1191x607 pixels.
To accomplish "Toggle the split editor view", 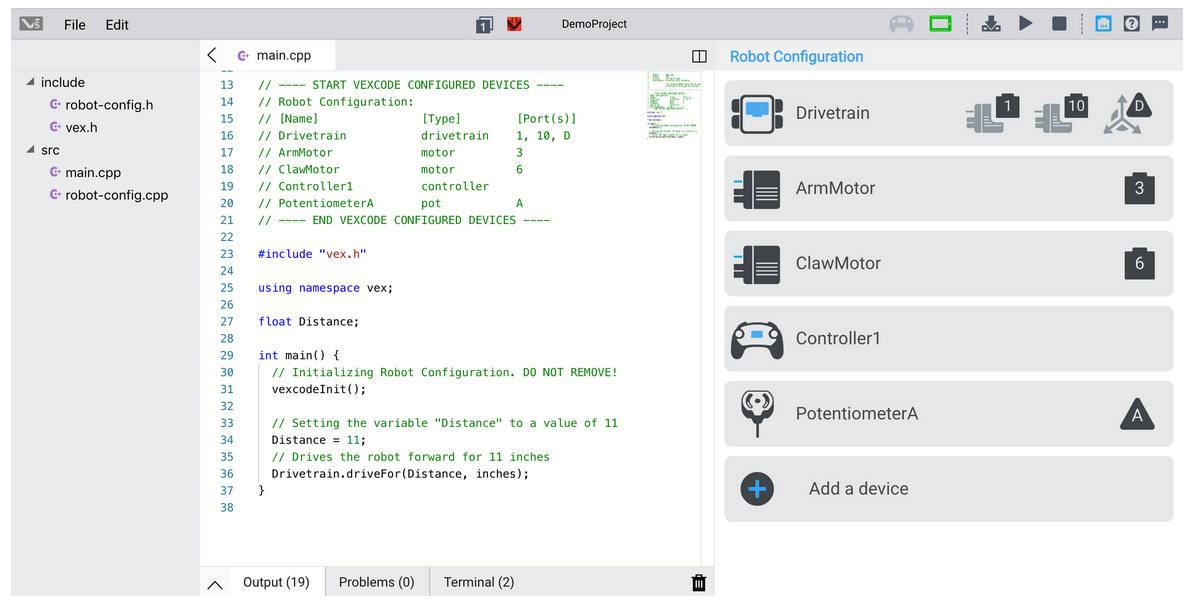I will [x=699, y=57].
